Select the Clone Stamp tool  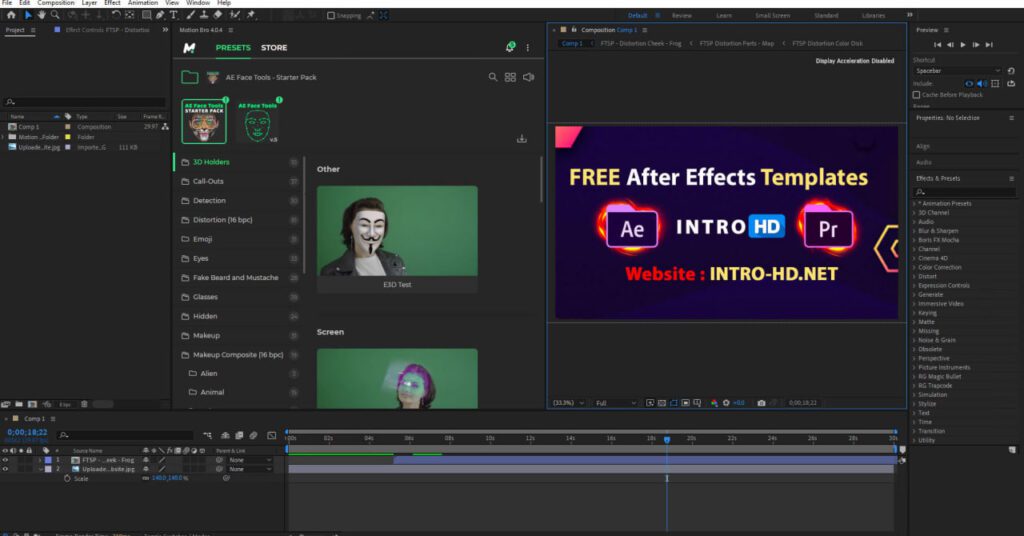pos(204,14)
